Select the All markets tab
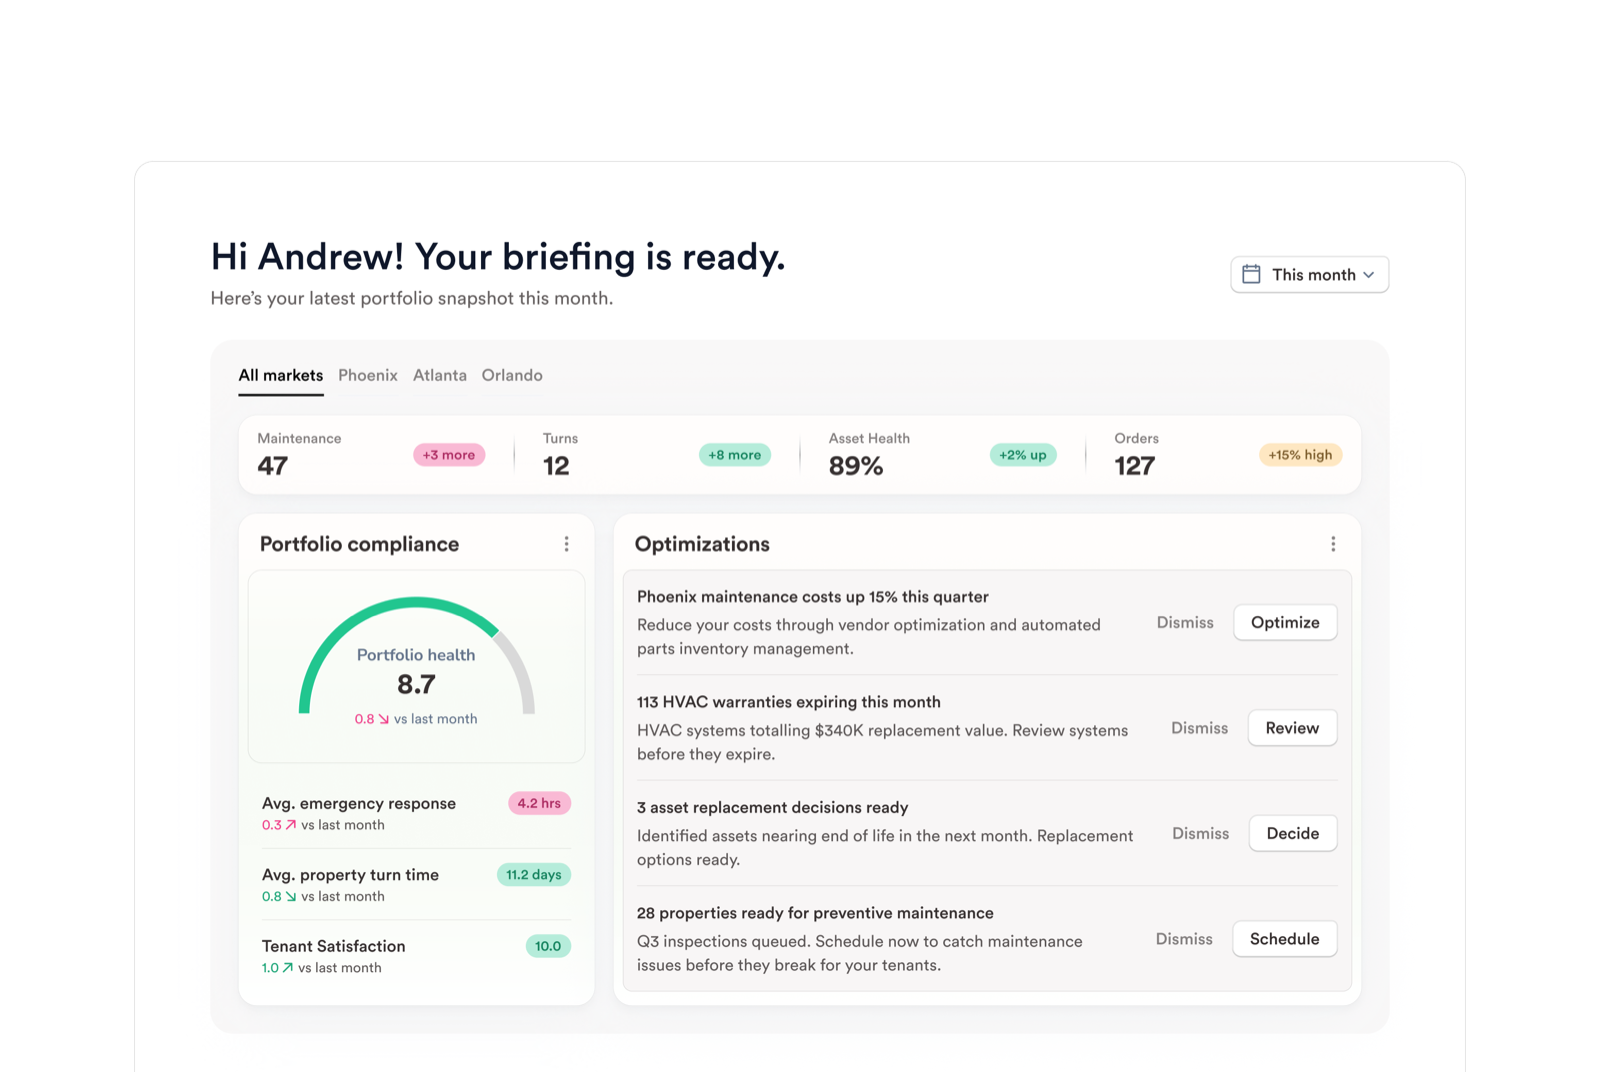The height and width of the screenshot is (1072, 1600). click(x=280, y=376)
